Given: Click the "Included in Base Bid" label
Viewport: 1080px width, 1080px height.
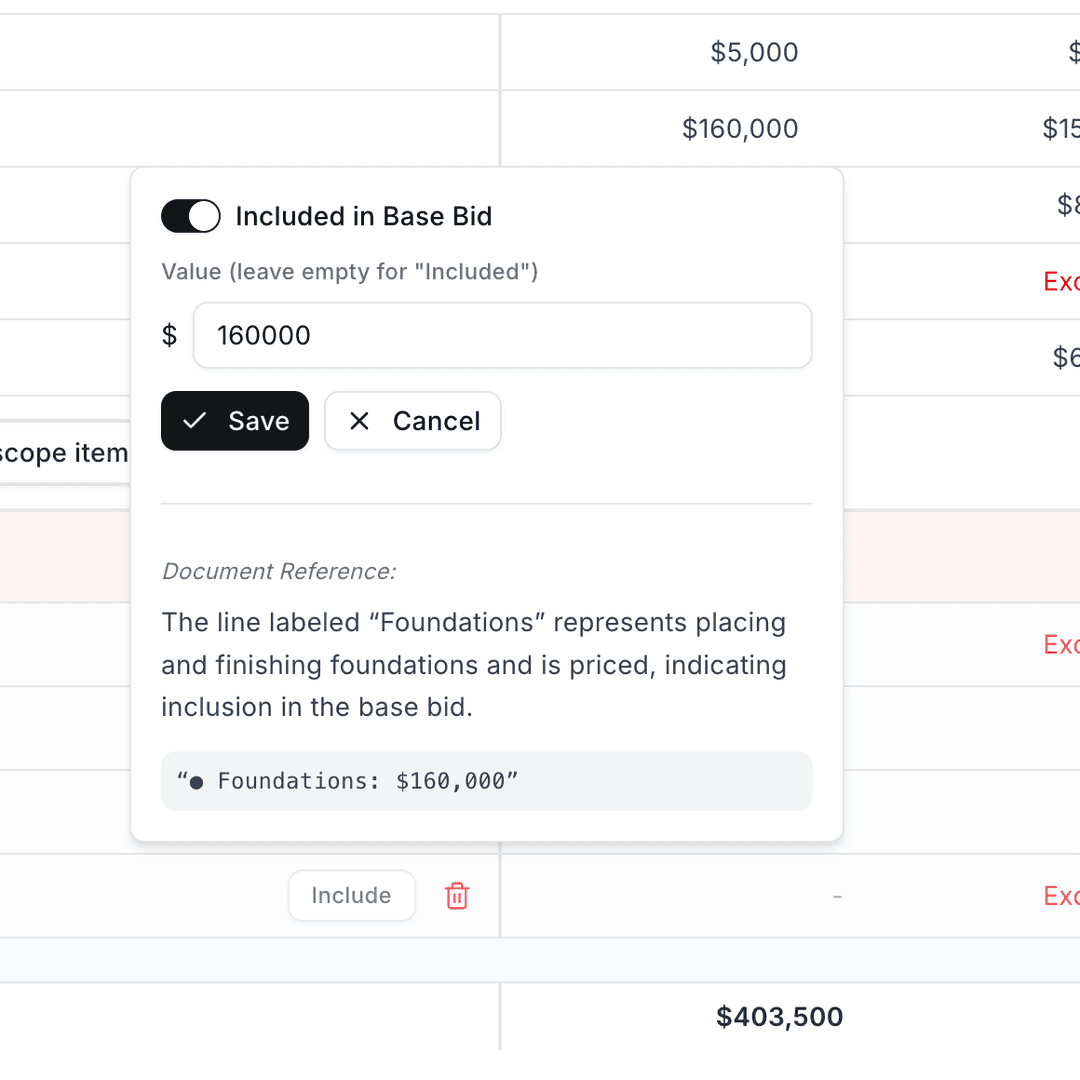Looking at the screenshot, I should [x=364, y=216].
